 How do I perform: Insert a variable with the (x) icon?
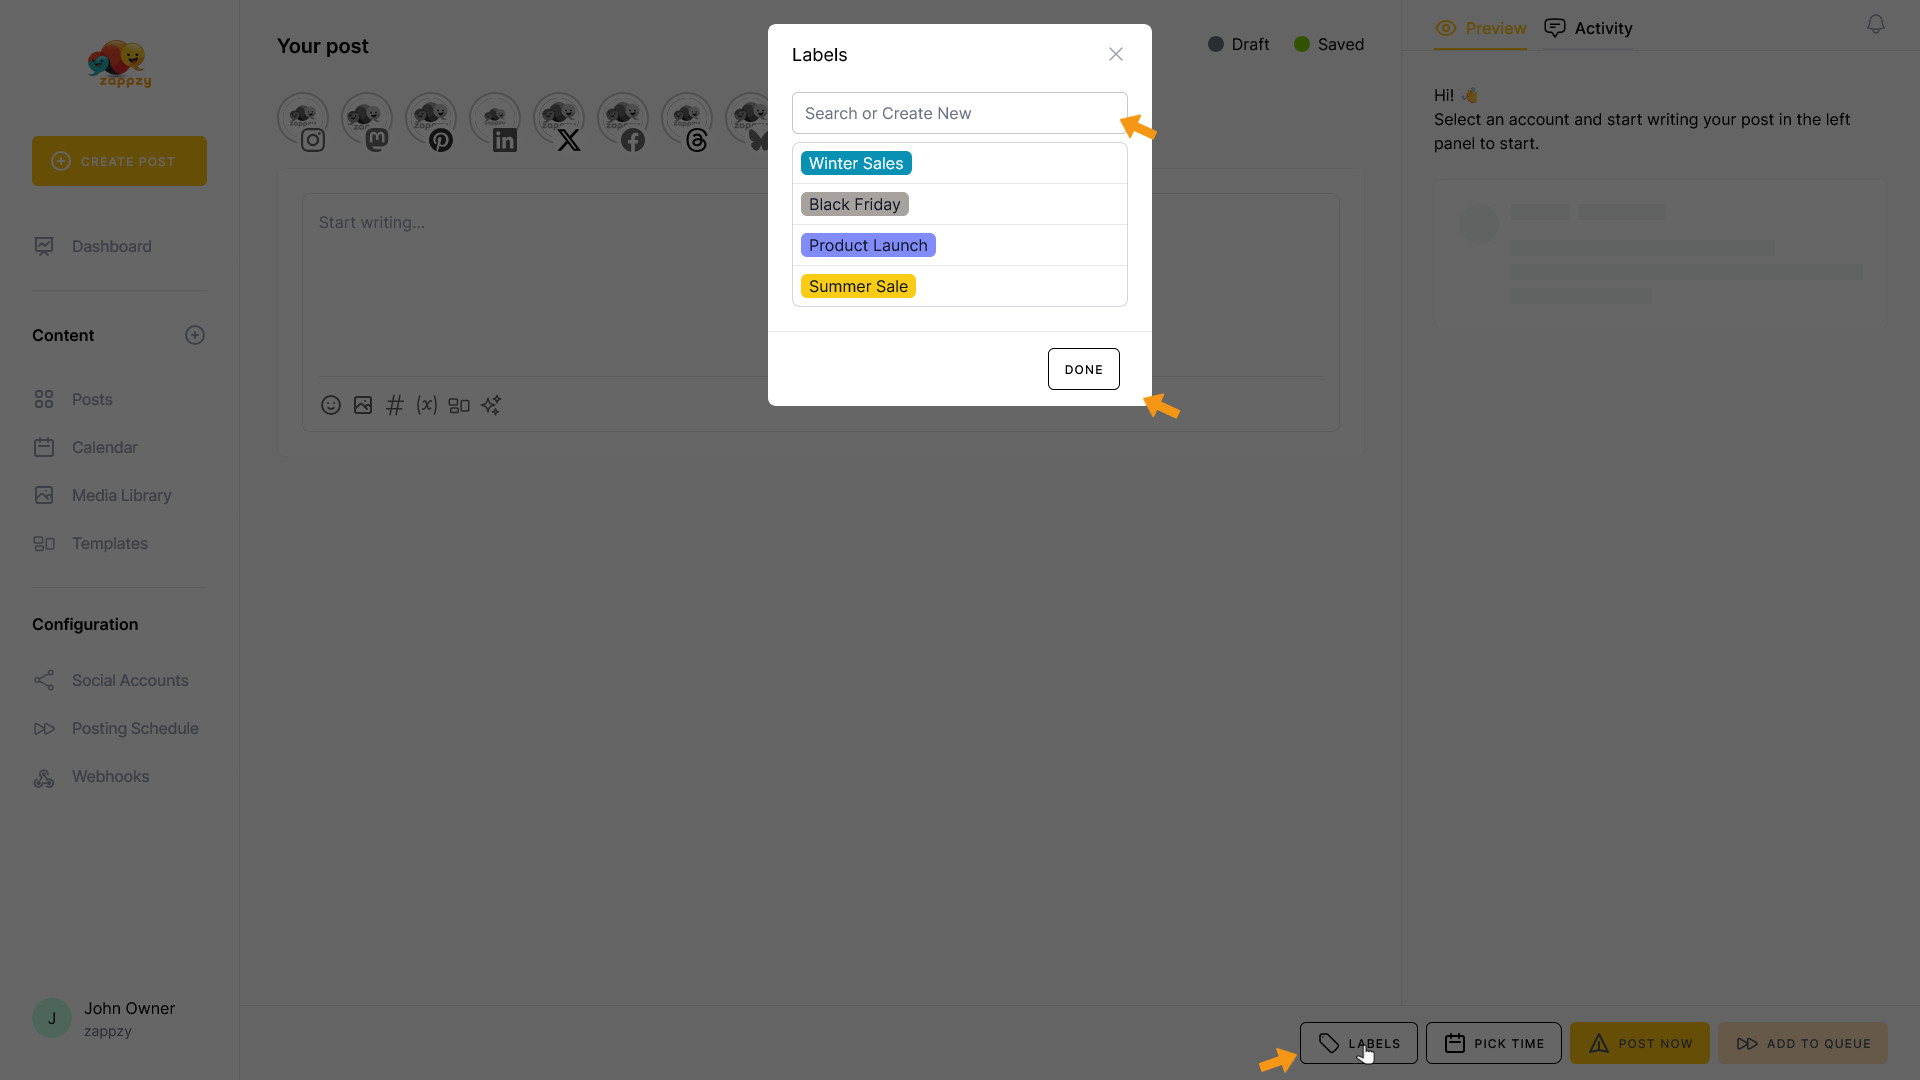coord(427,405)
